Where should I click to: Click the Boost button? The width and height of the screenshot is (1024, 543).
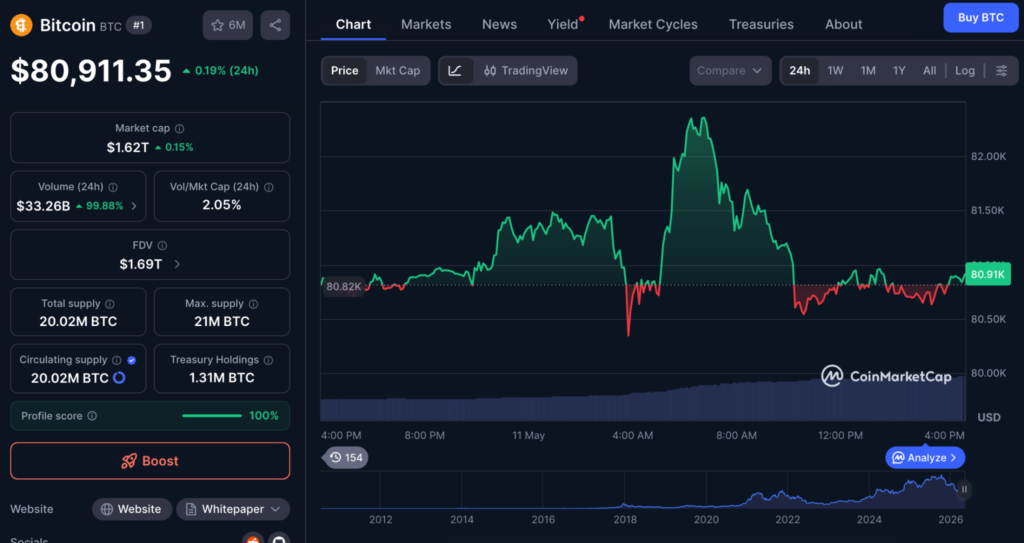point(150,461)
